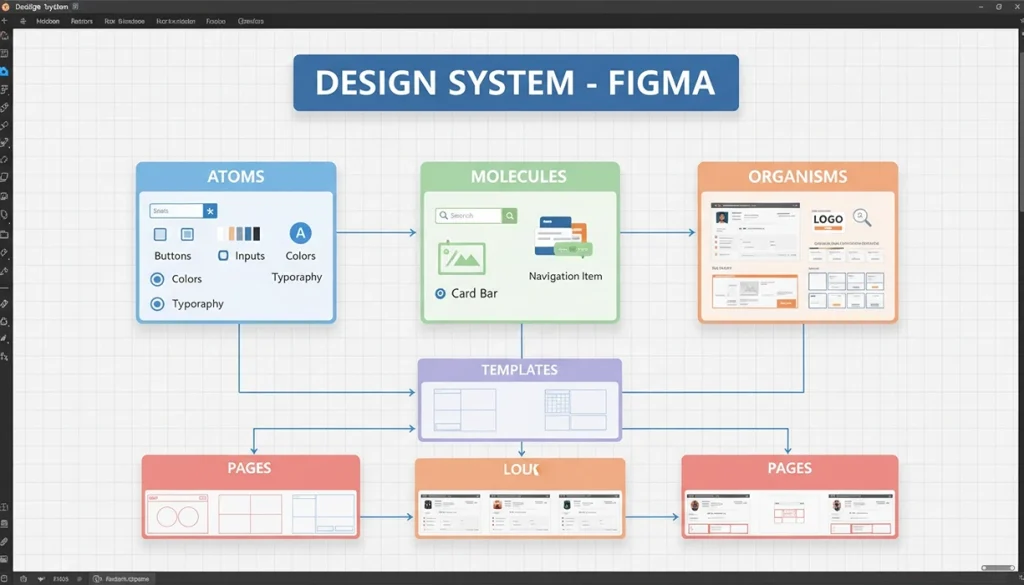Click the magnifier icon beside LOGO
This screenshot has width=1024, height=585.
[862, 217]
